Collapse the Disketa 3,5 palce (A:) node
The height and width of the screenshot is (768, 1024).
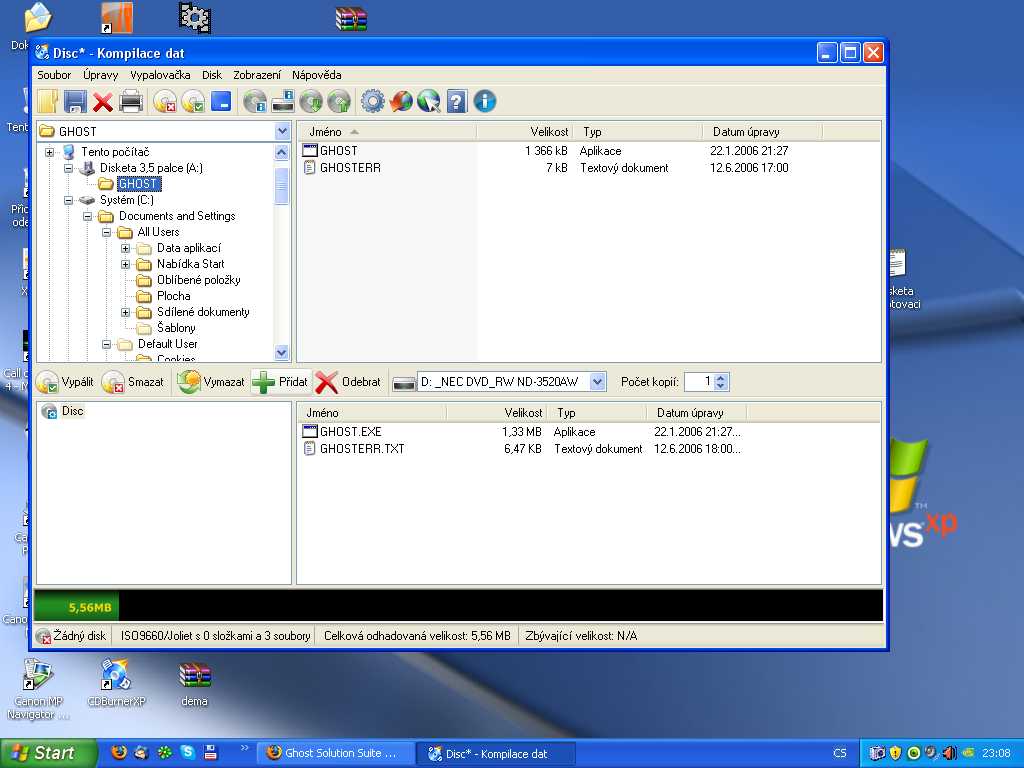(69, 168)
